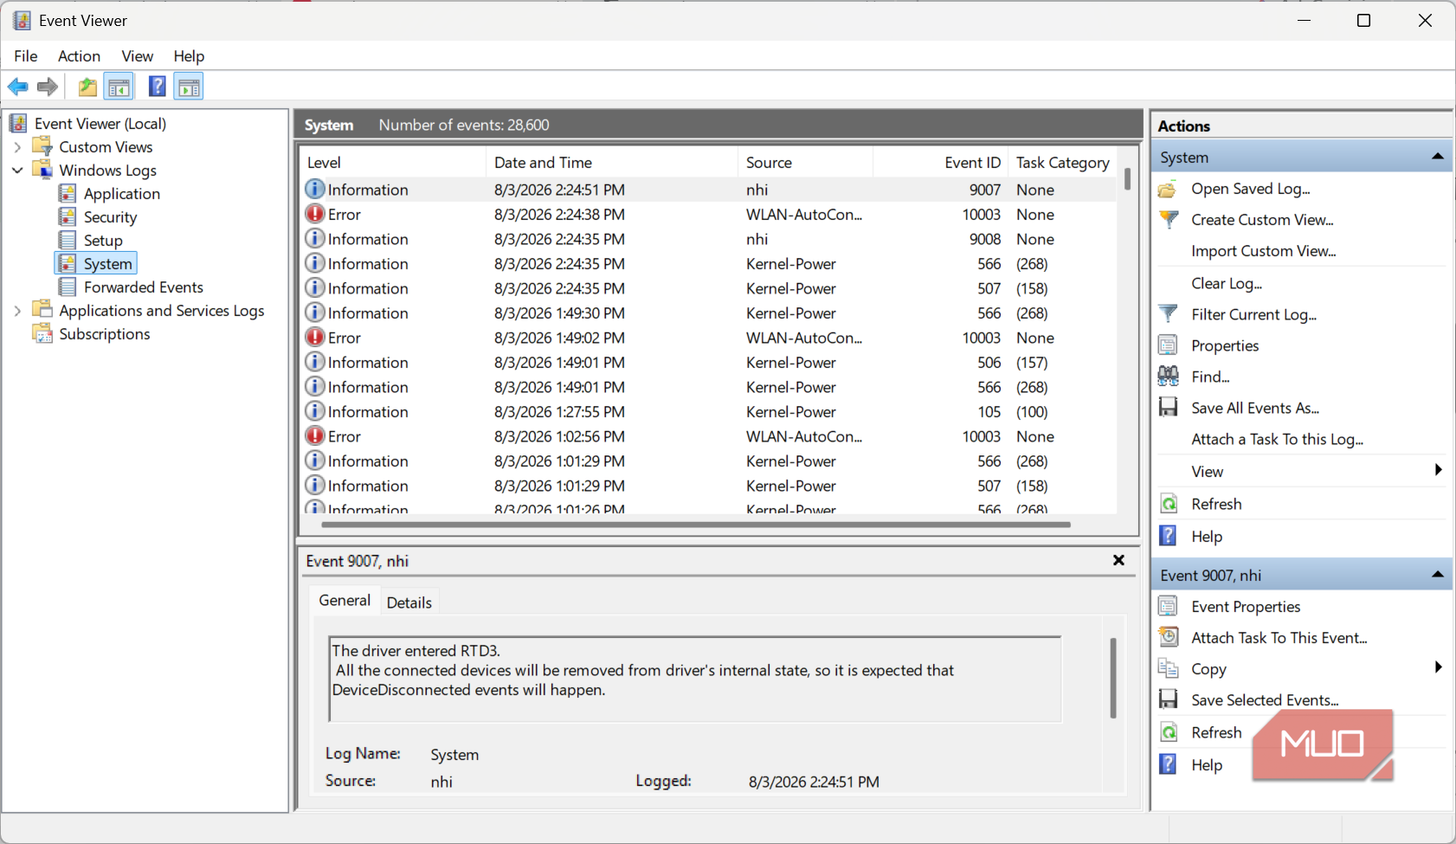Click the event detail pane vertical scrollbar
The height and width of the screenshot is (844, 1456).
(1113, 678)
